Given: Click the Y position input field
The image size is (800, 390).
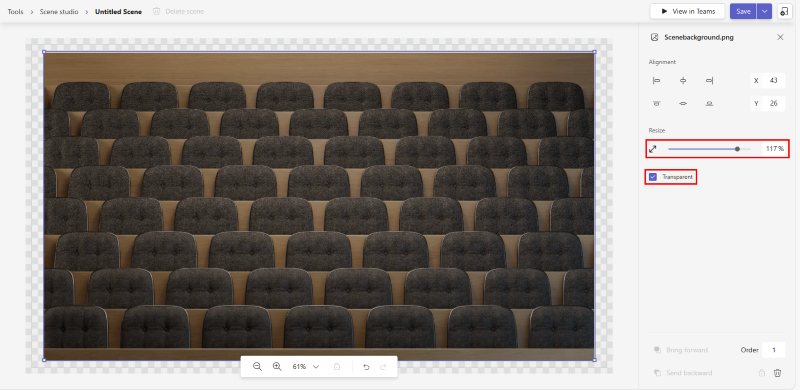Looking at the screenshot, I should pos(773,104).
